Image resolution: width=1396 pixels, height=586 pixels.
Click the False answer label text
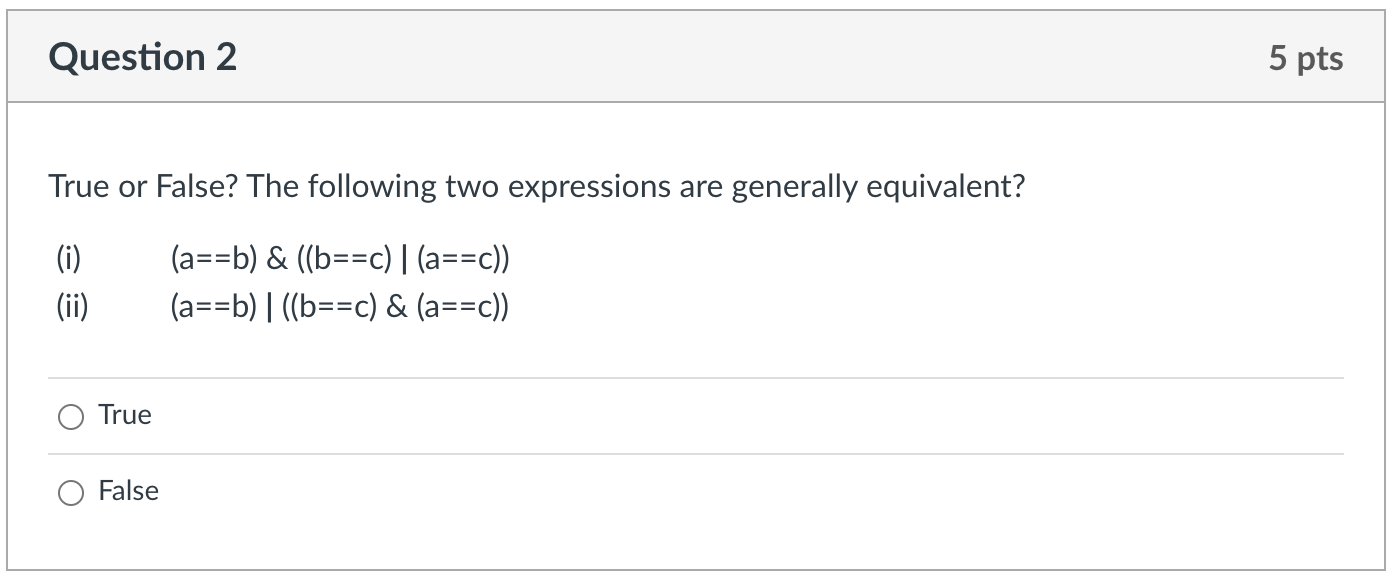coord(128,491)
